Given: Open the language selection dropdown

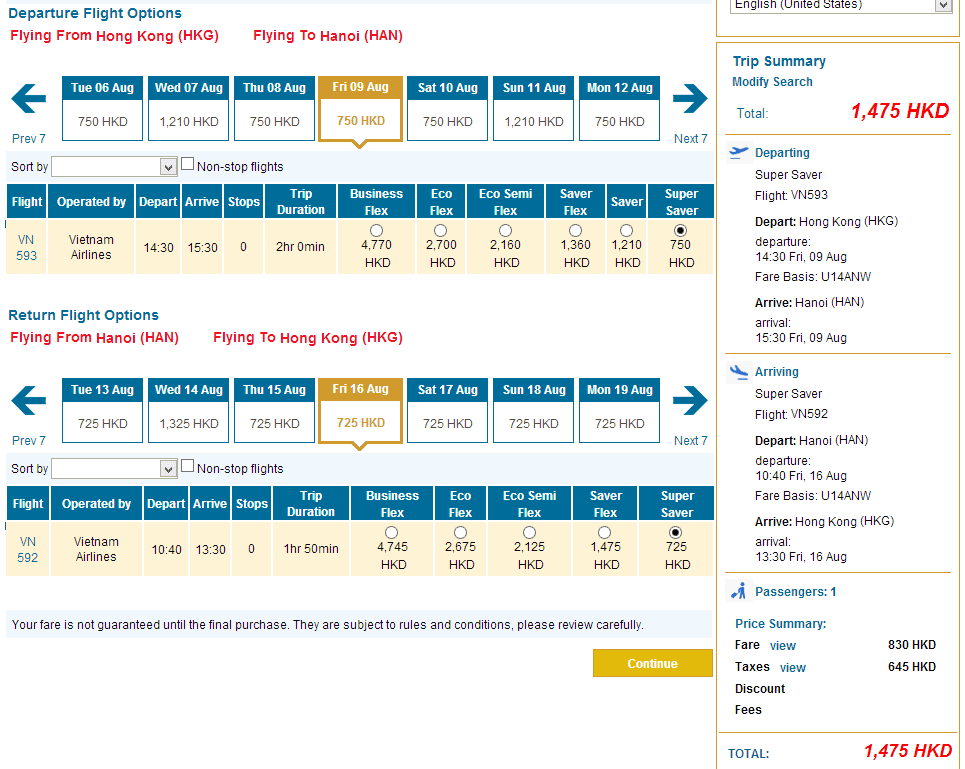Looking at the screenshot, I should pos(842,6).
